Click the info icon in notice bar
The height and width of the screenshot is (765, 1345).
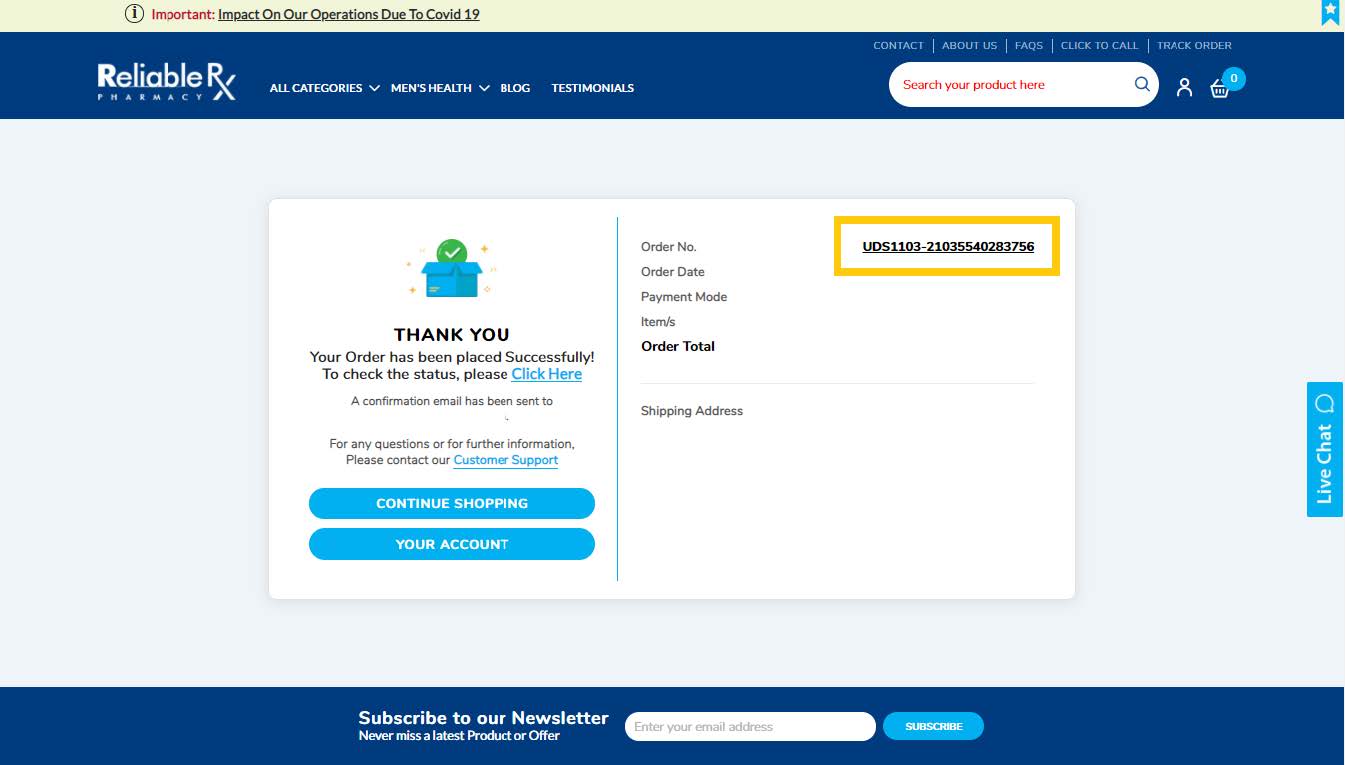point(134,14)
